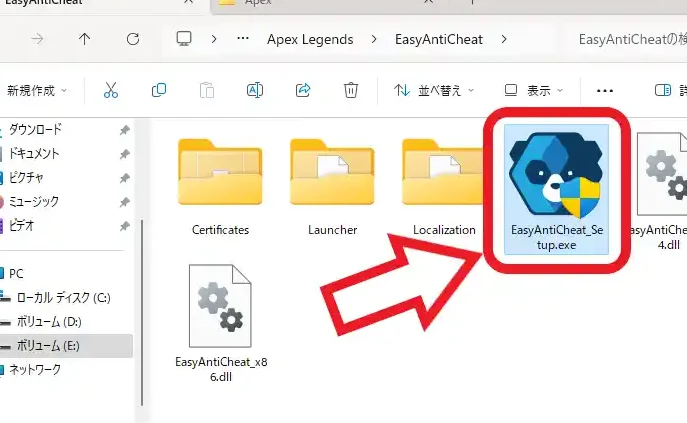Unpin ピクチャ using its pin icon

(x=125, y=178)
